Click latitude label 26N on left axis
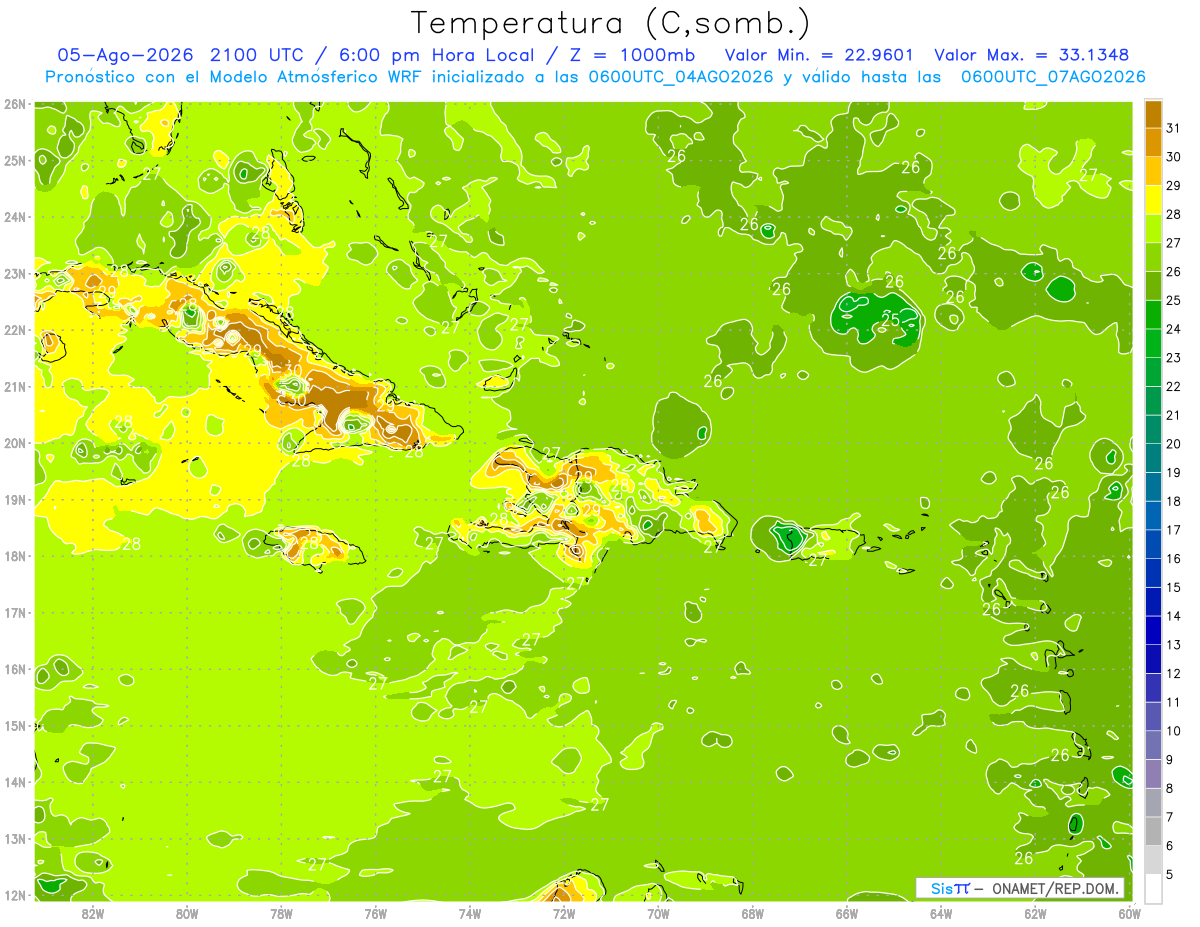The height and width of the screenshot is (927, 1200). coord(14,104)
